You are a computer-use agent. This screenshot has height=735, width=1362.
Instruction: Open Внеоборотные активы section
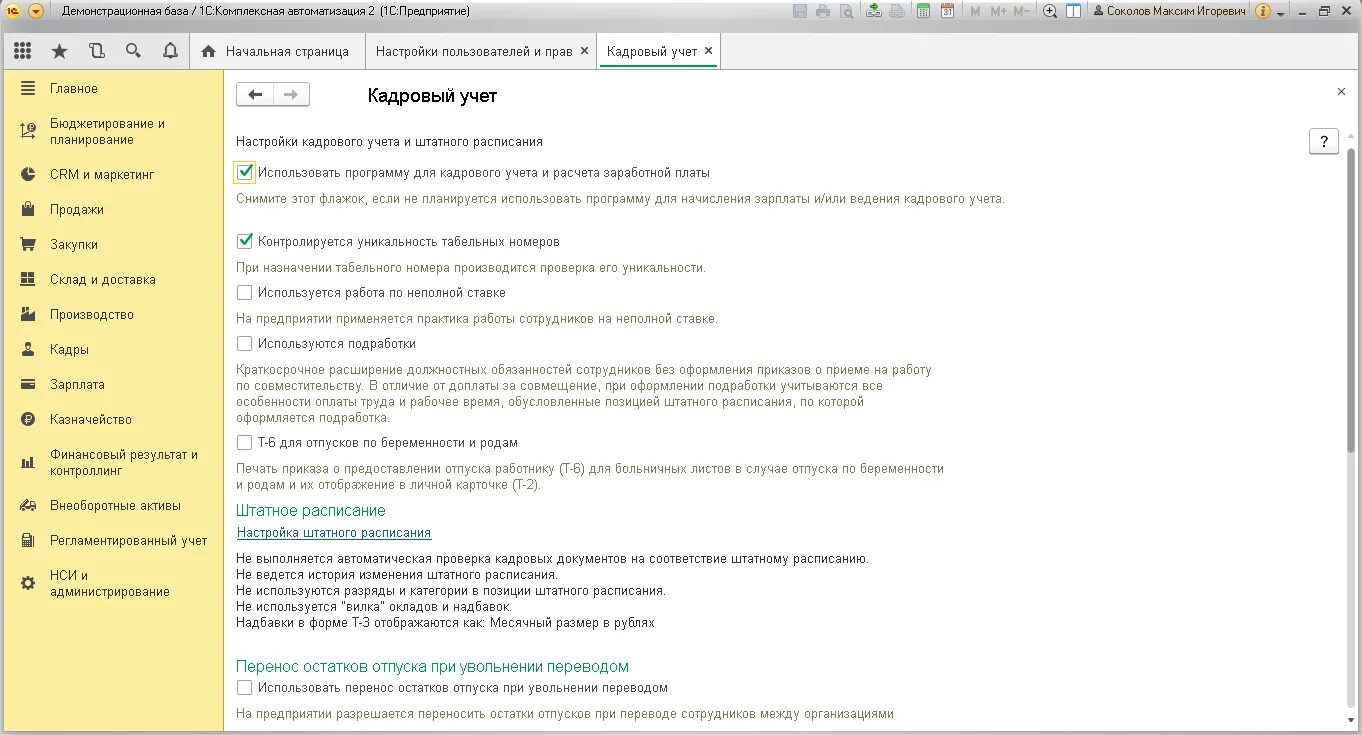113,505
